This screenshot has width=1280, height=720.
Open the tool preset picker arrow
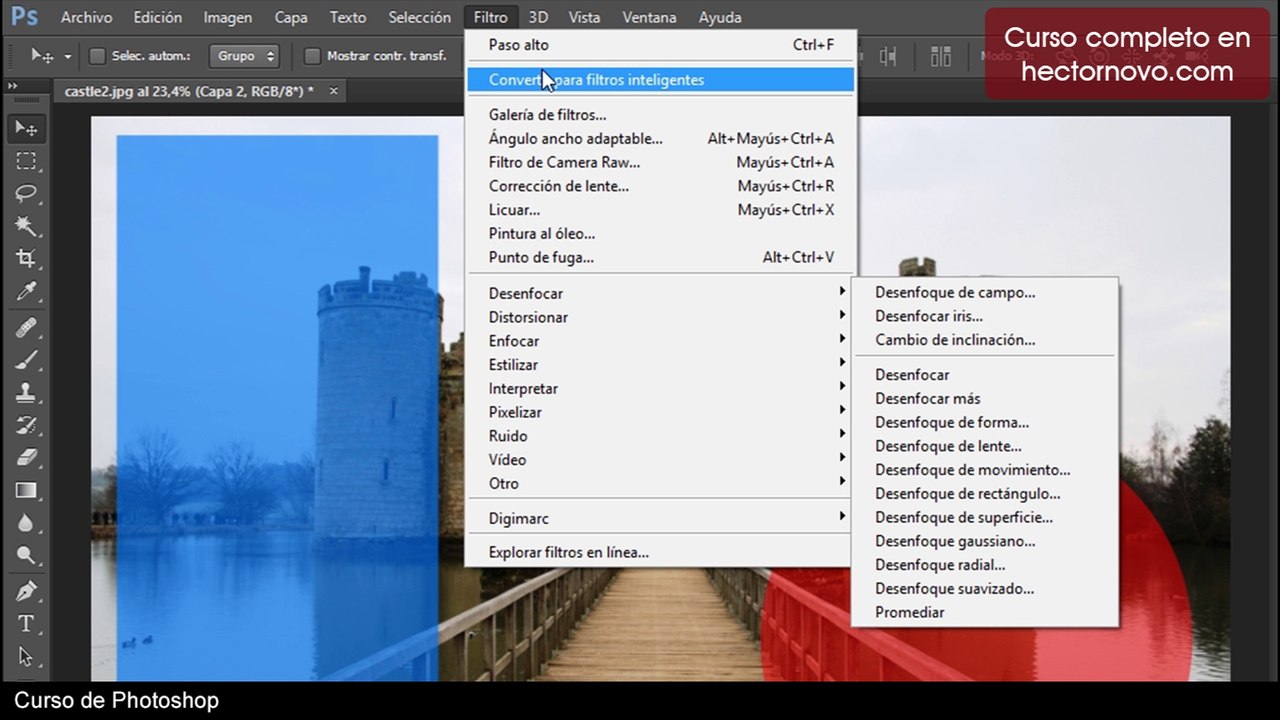67,57
